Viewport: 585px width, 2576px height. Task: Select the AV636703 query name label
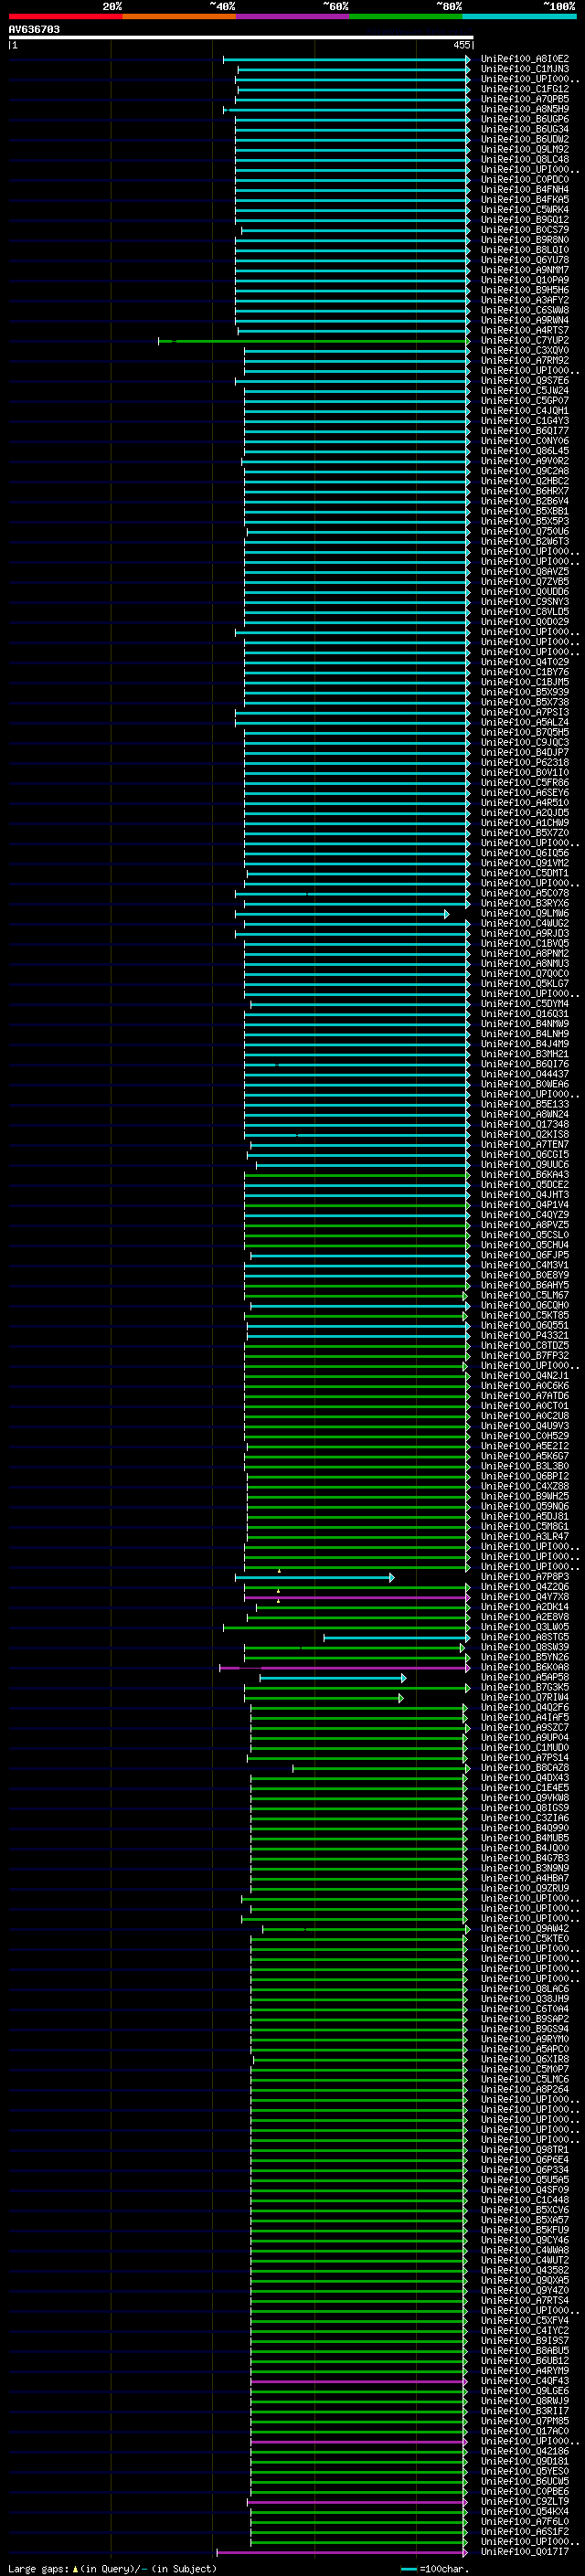click(34, 29)
